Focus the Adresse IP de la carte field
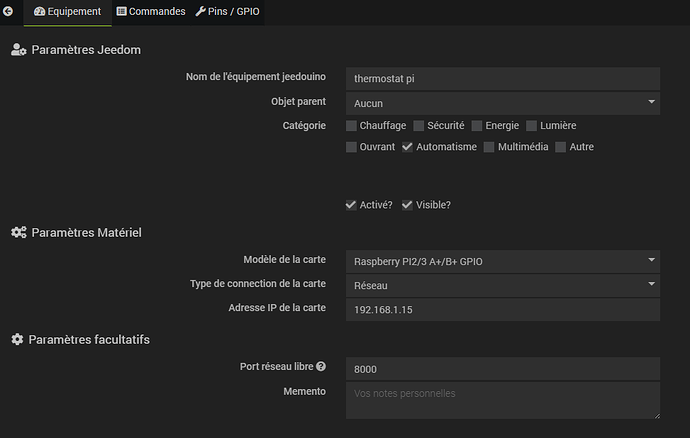 [x=502, y=310]
